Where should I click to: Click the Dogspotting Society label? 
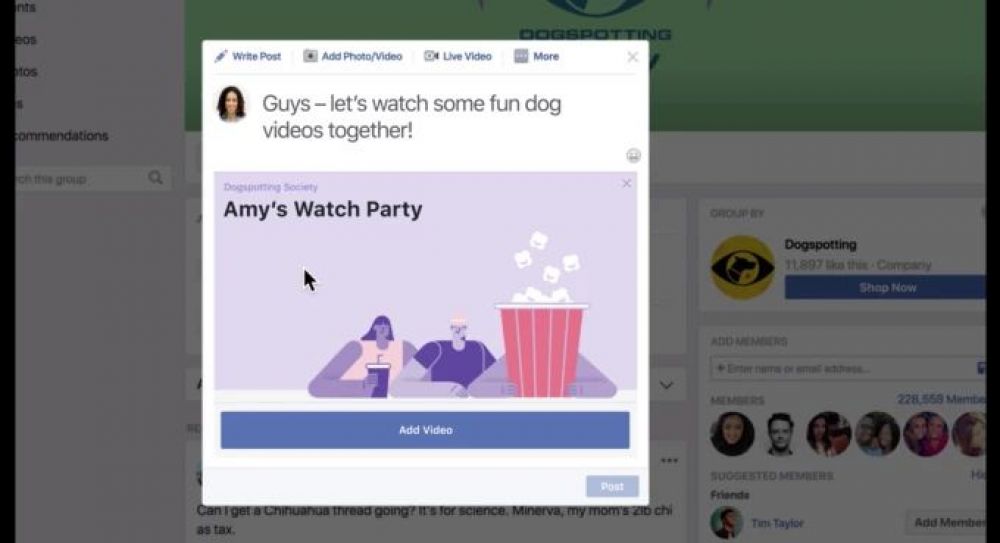(x=270, y=187)
